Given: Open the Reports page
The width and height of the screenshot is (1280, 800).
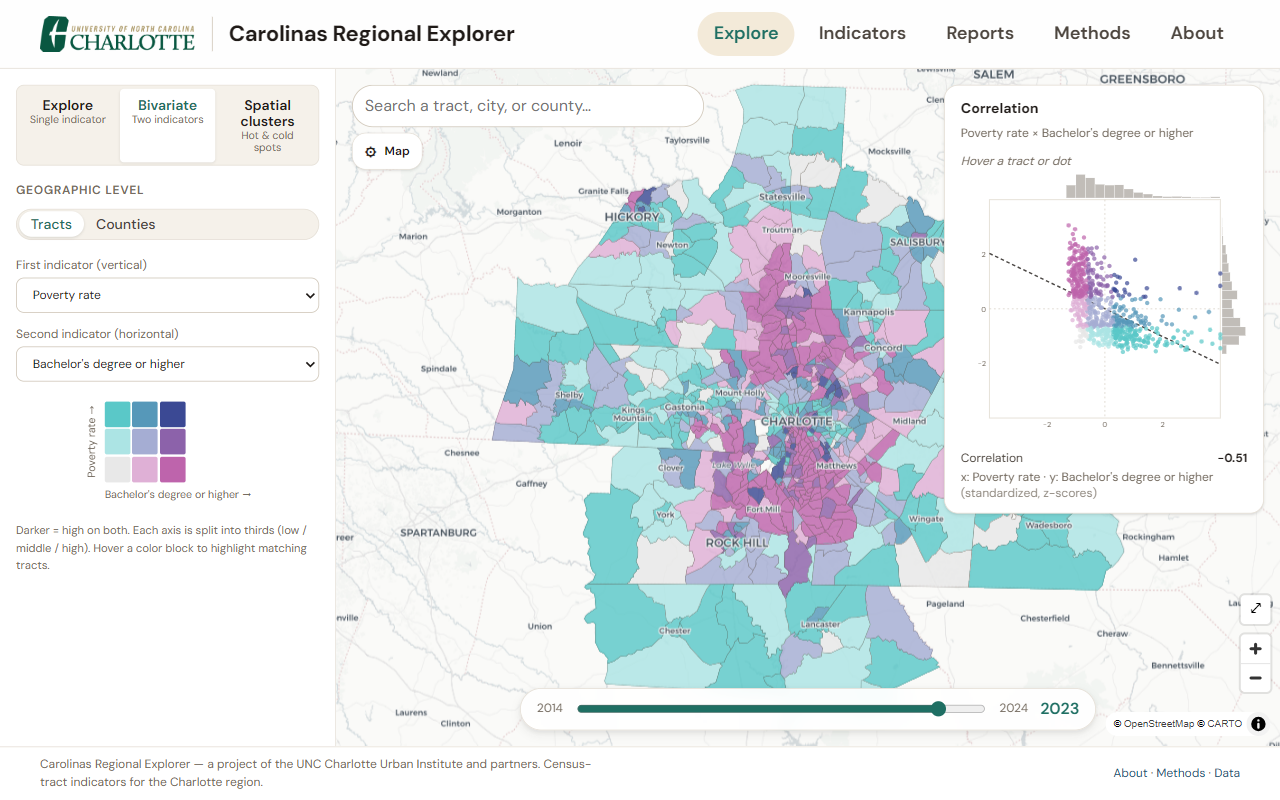Looking at the screenshot, I should (980, 33).
